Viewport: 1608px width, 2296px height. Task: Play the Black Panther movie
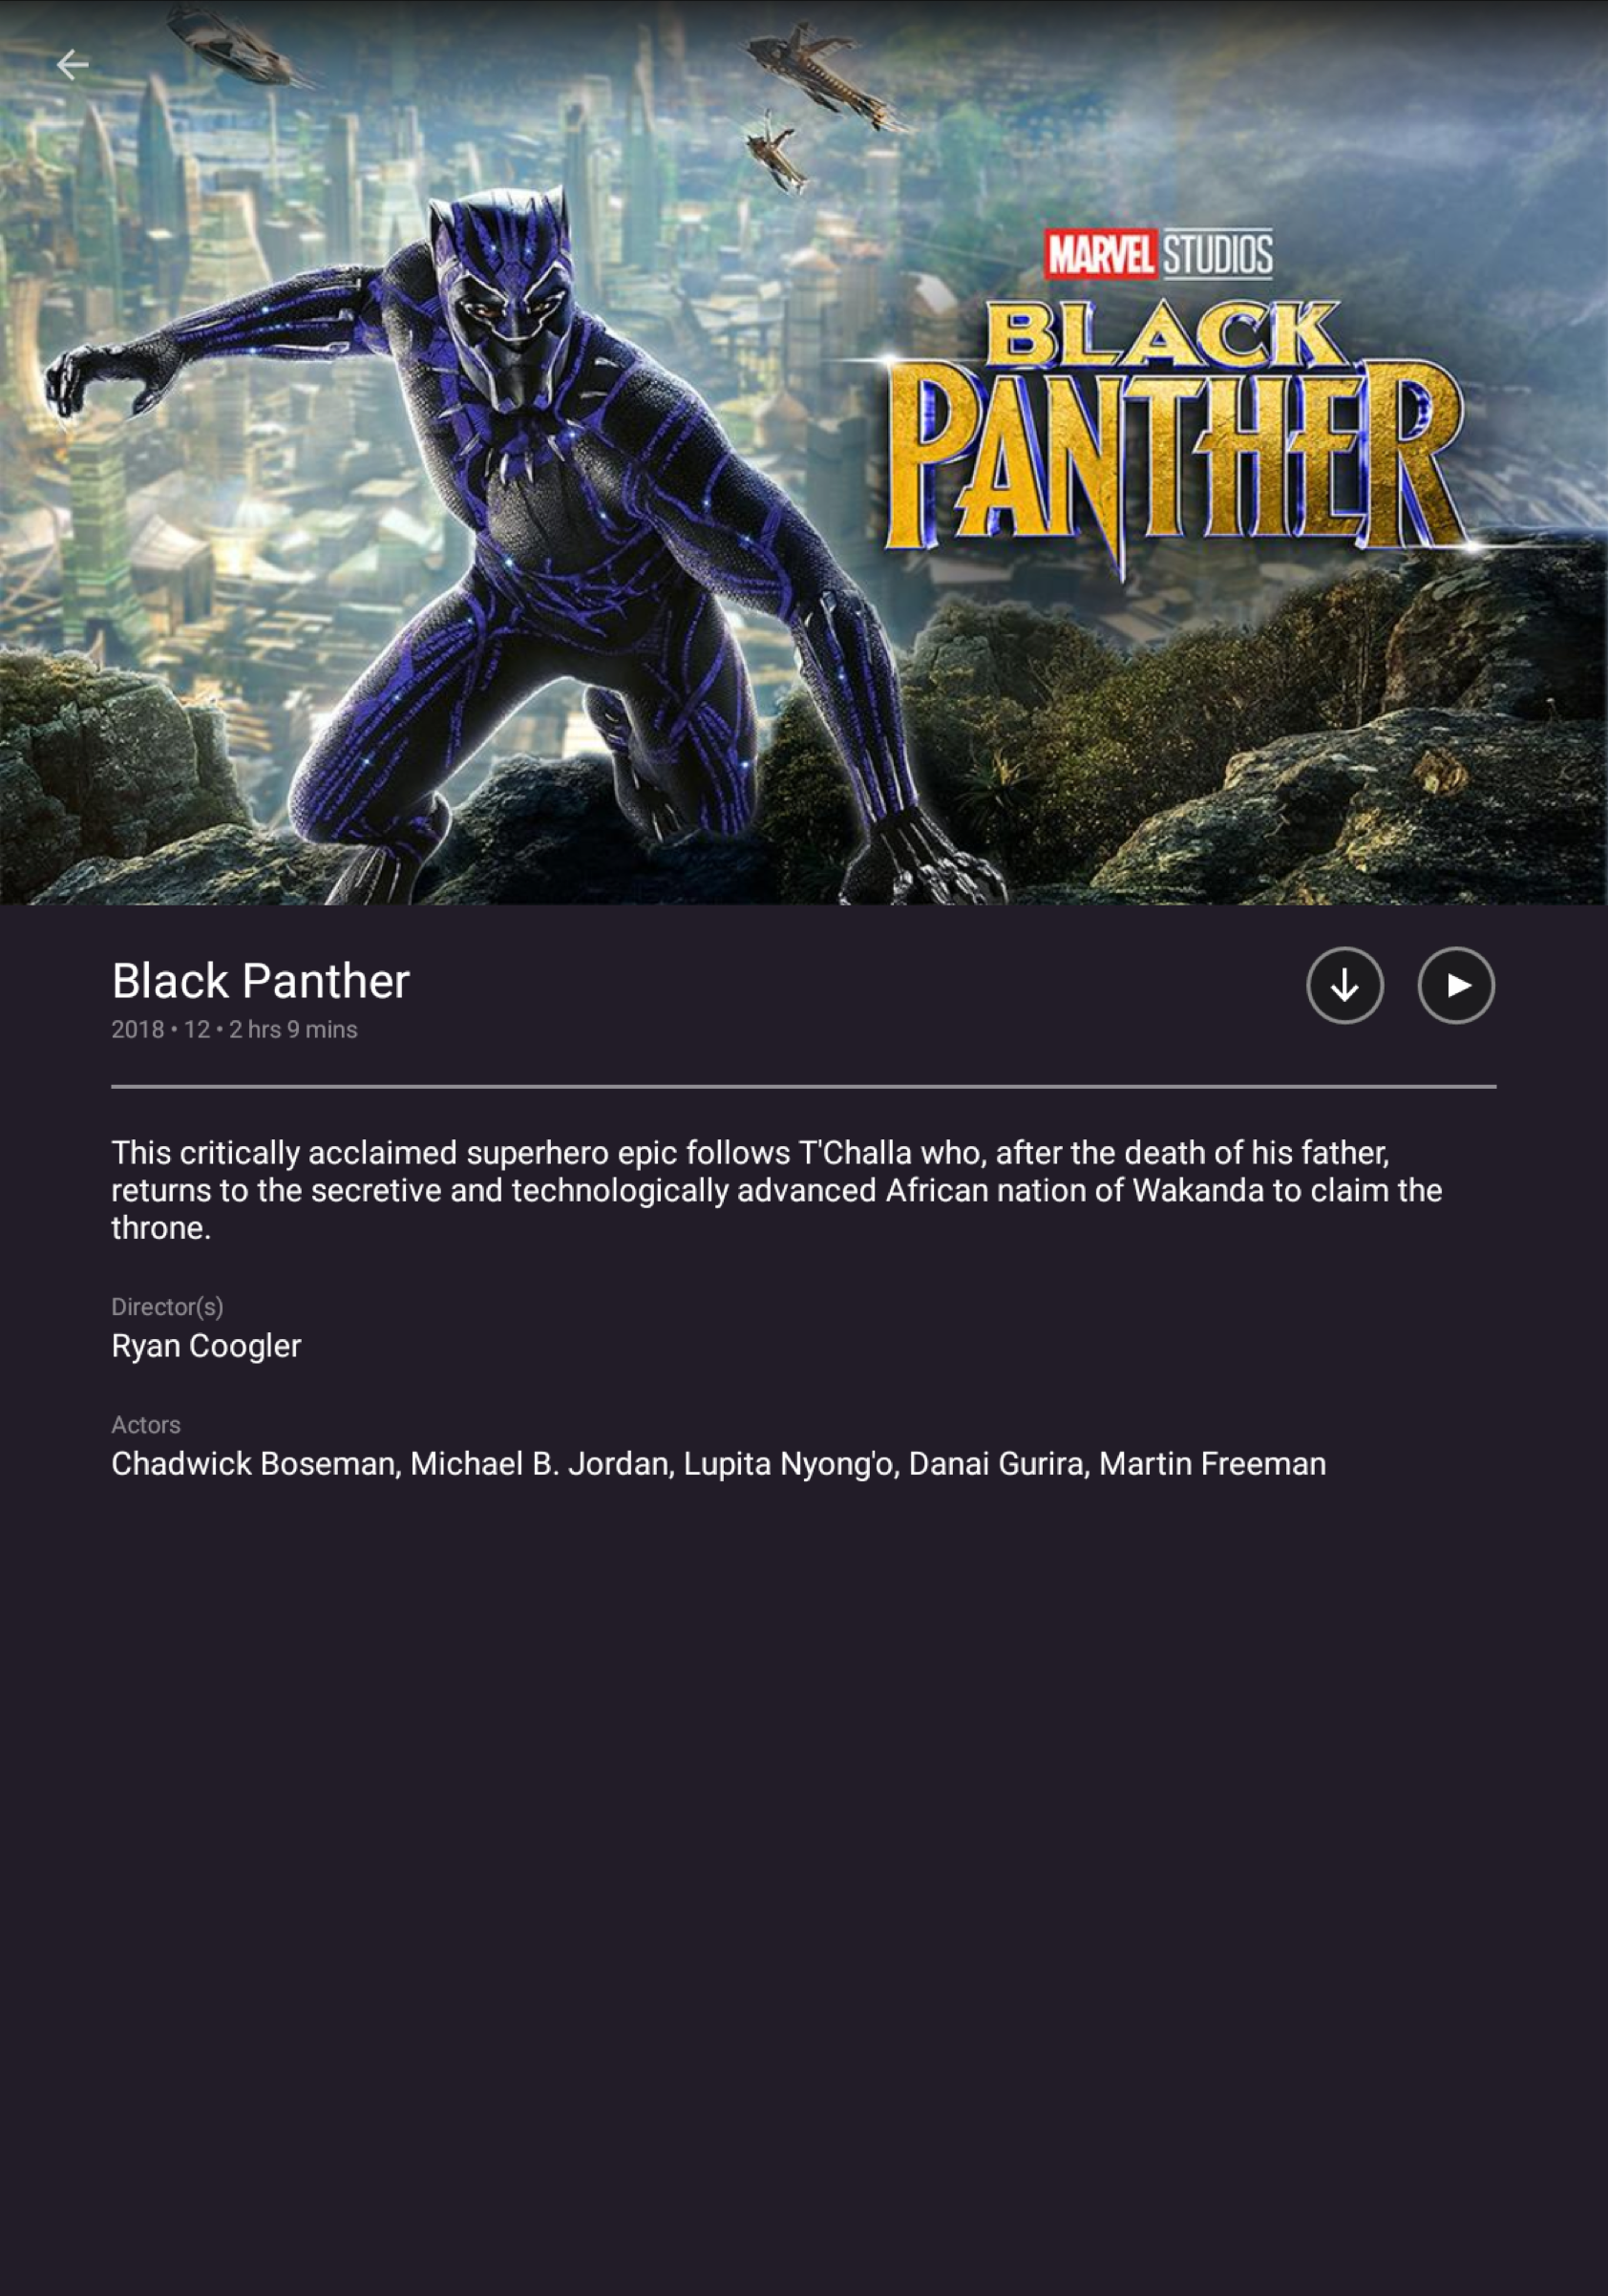coord(1456,985)
